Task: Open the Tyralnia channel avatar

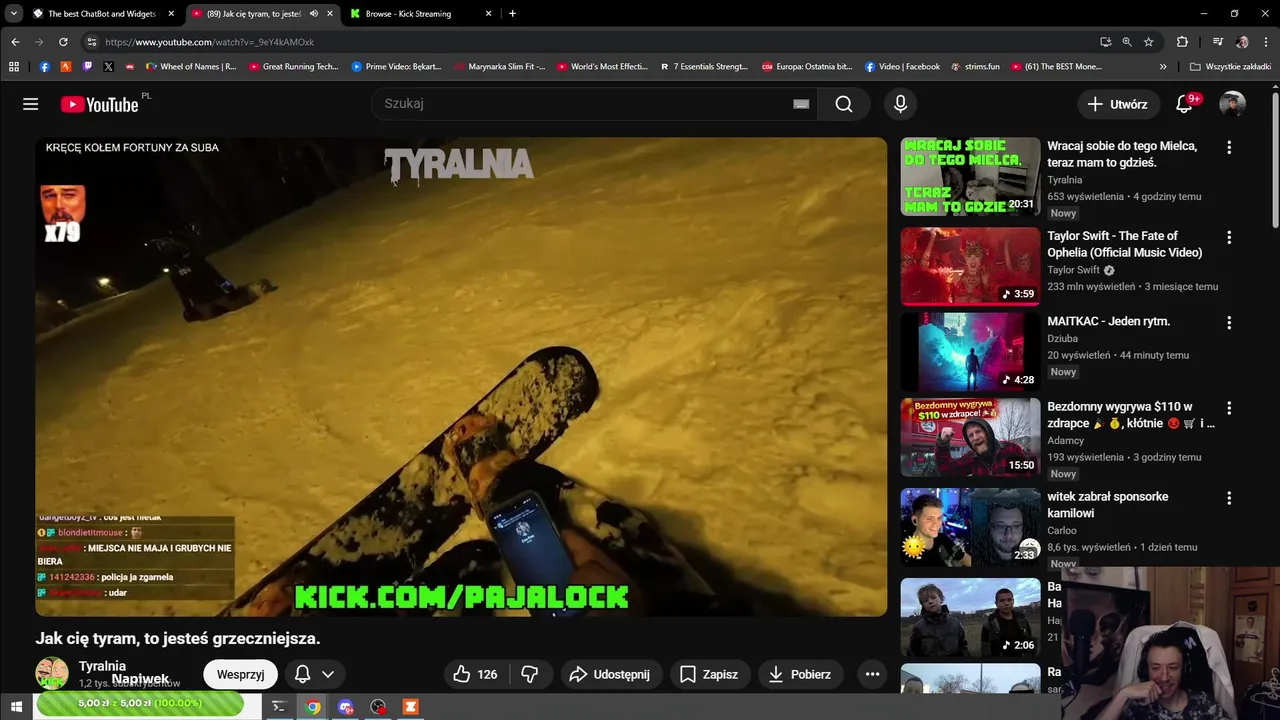Action: pyautogui.click(x=51, y=674)
